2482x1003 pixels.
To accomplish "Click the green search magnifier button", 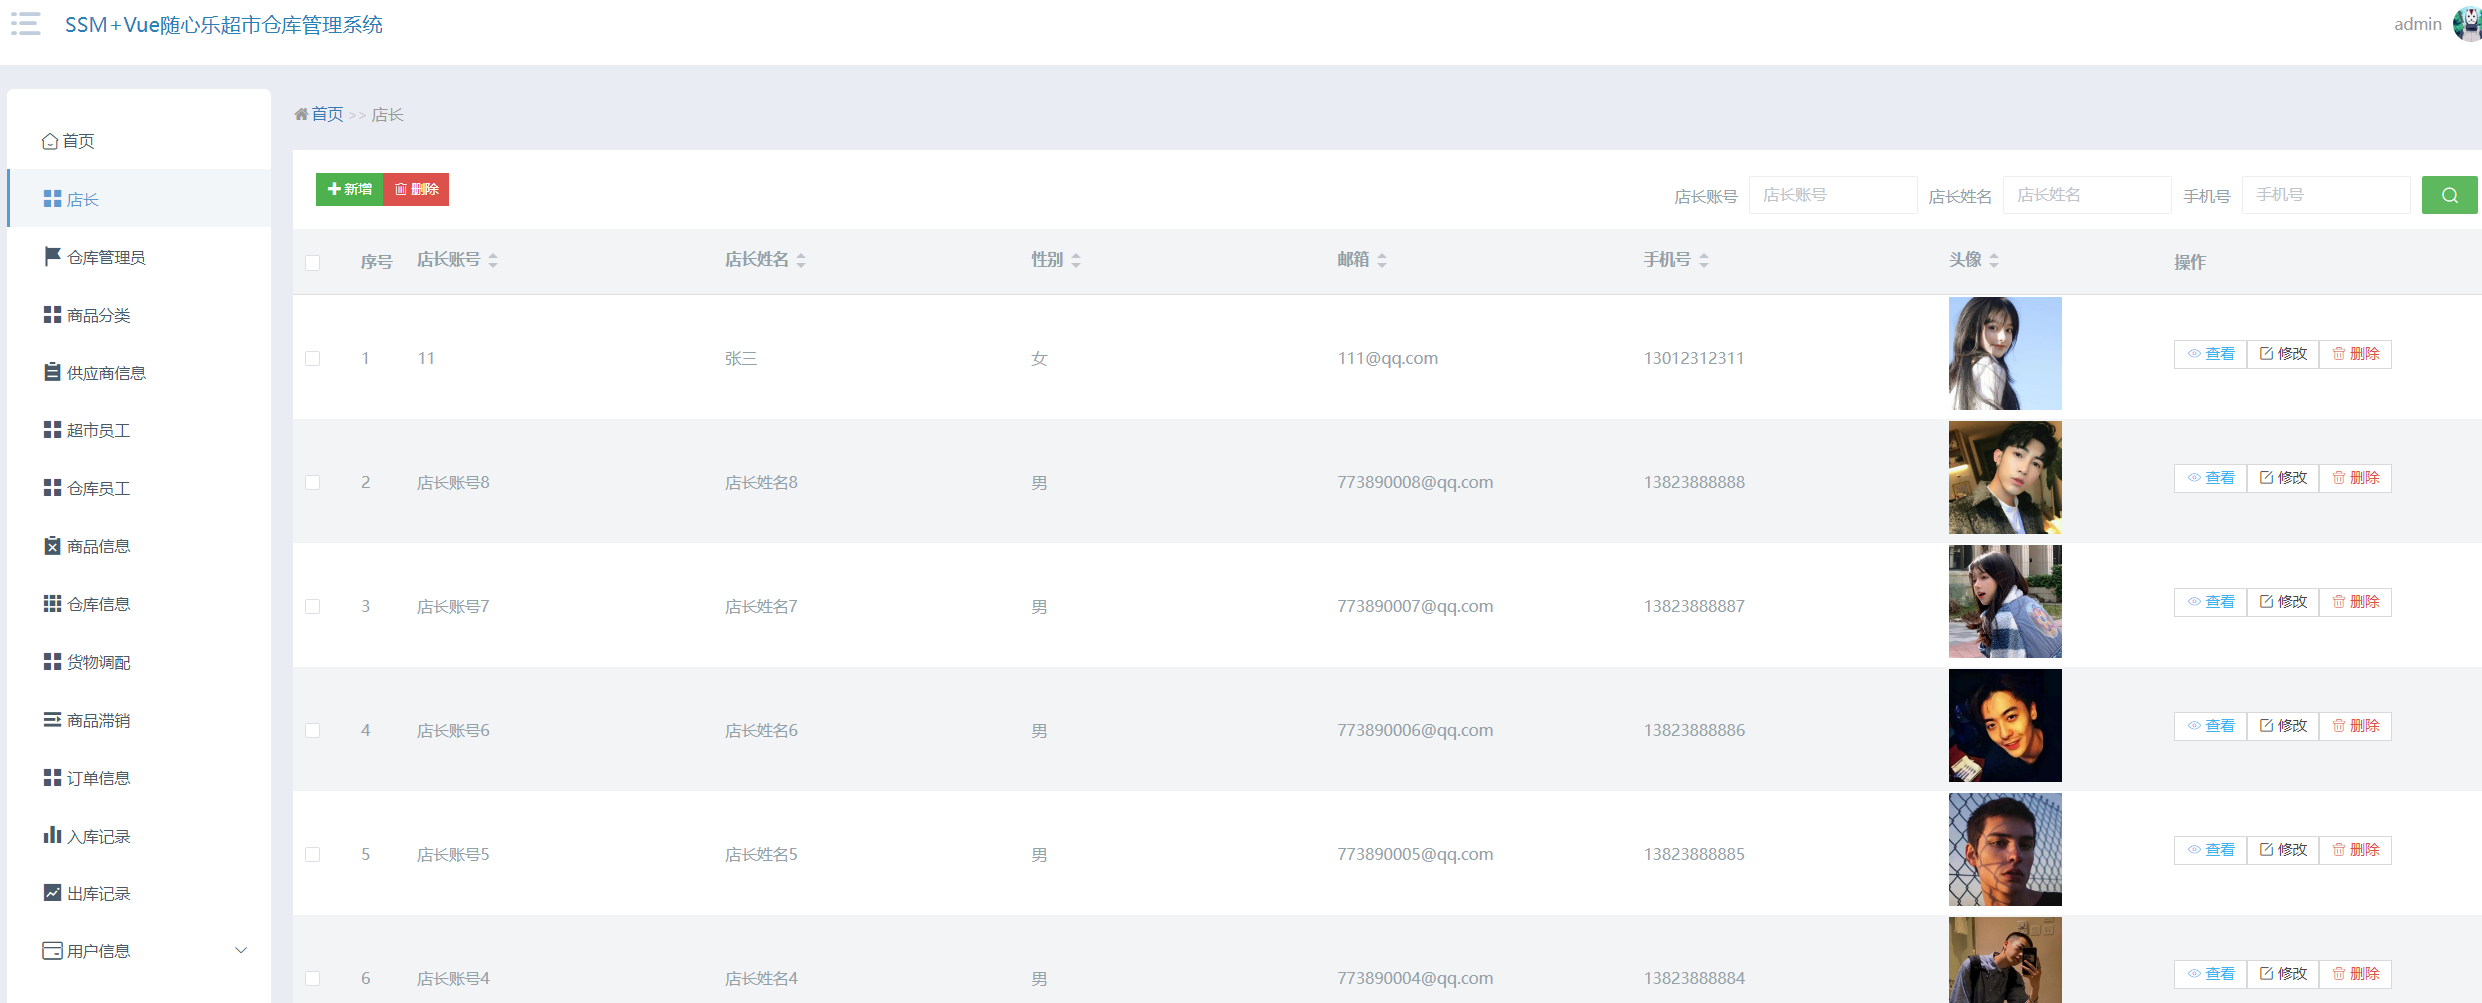I will (x=2449, y=195).
